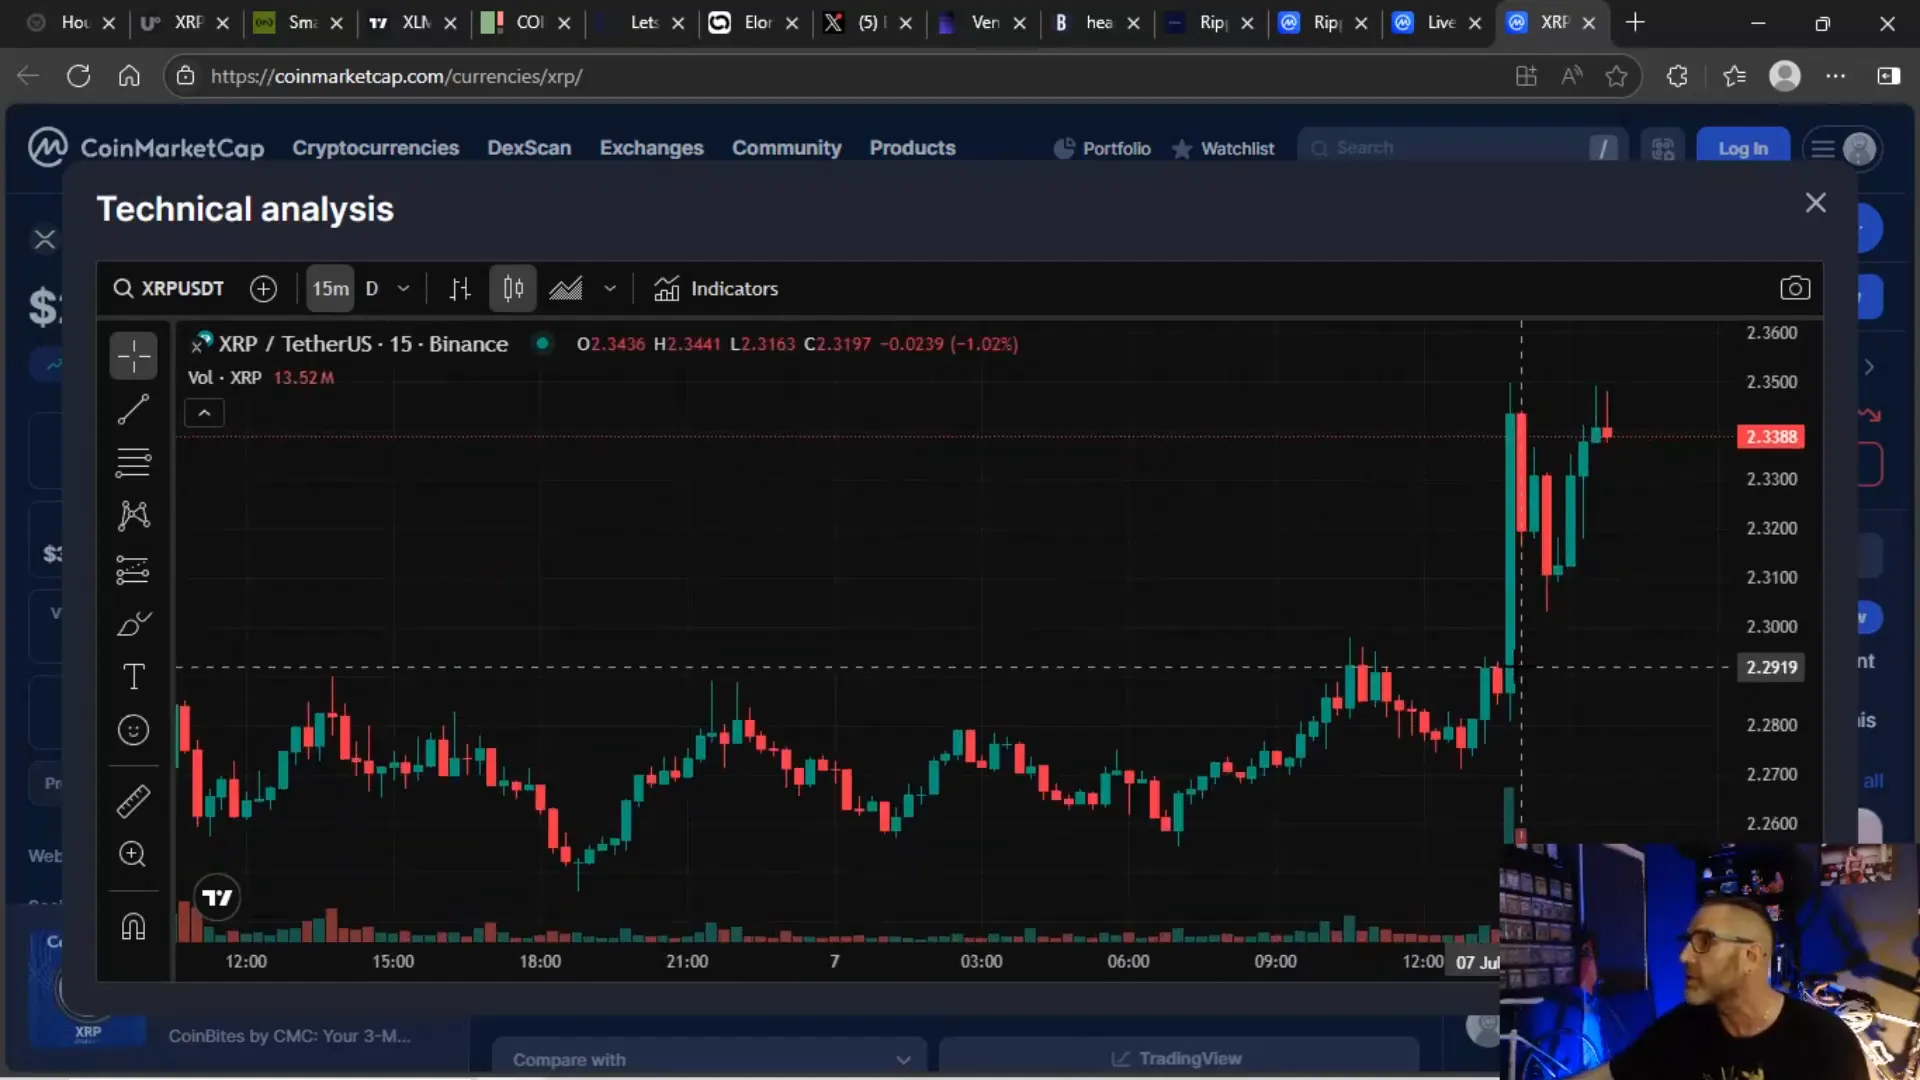
Task: Search symbol XRPUSDT
Action: (169, 289)
